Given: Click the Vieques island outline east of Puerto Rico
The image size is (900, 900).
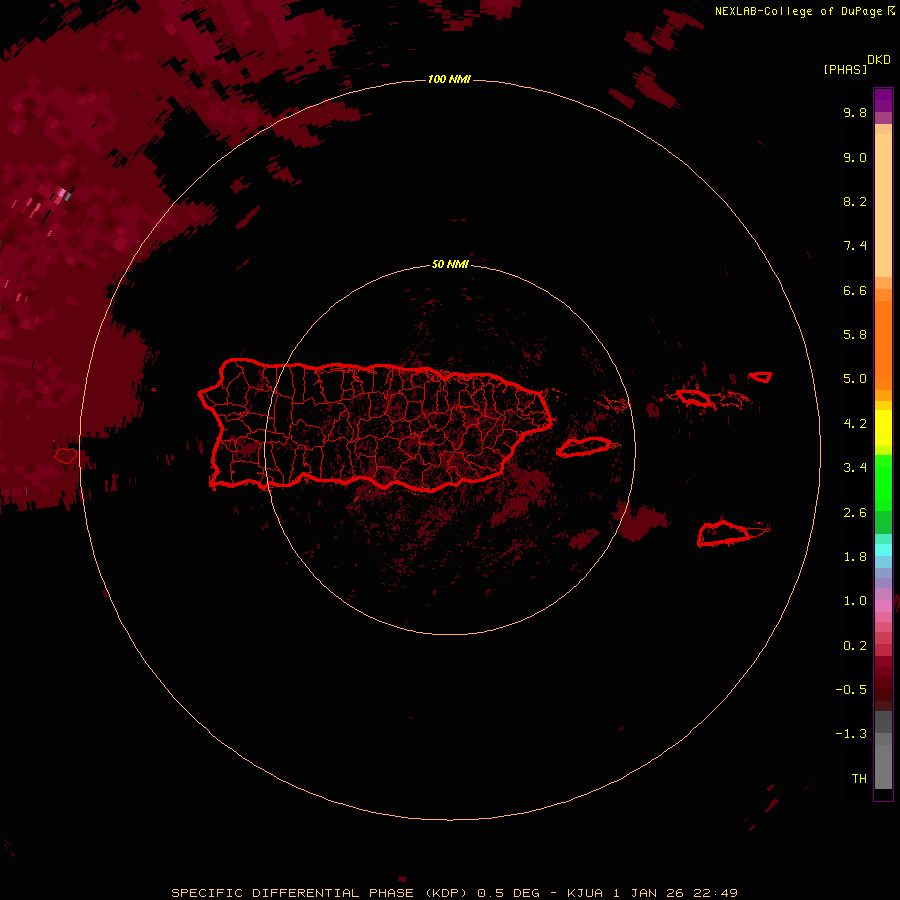Looking at the screenshot, I should [x=584, y=447].
